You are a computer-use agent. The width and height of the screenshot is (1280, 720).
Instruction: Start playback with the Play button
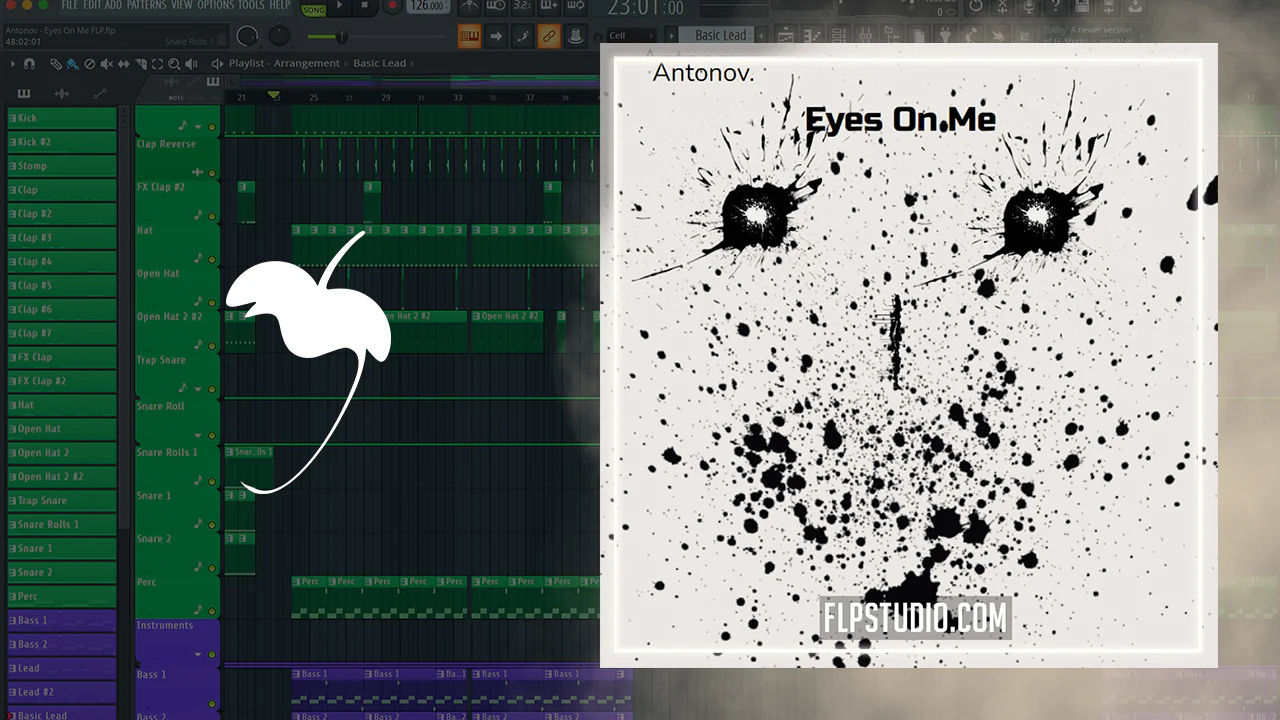(x=340, y=6)
